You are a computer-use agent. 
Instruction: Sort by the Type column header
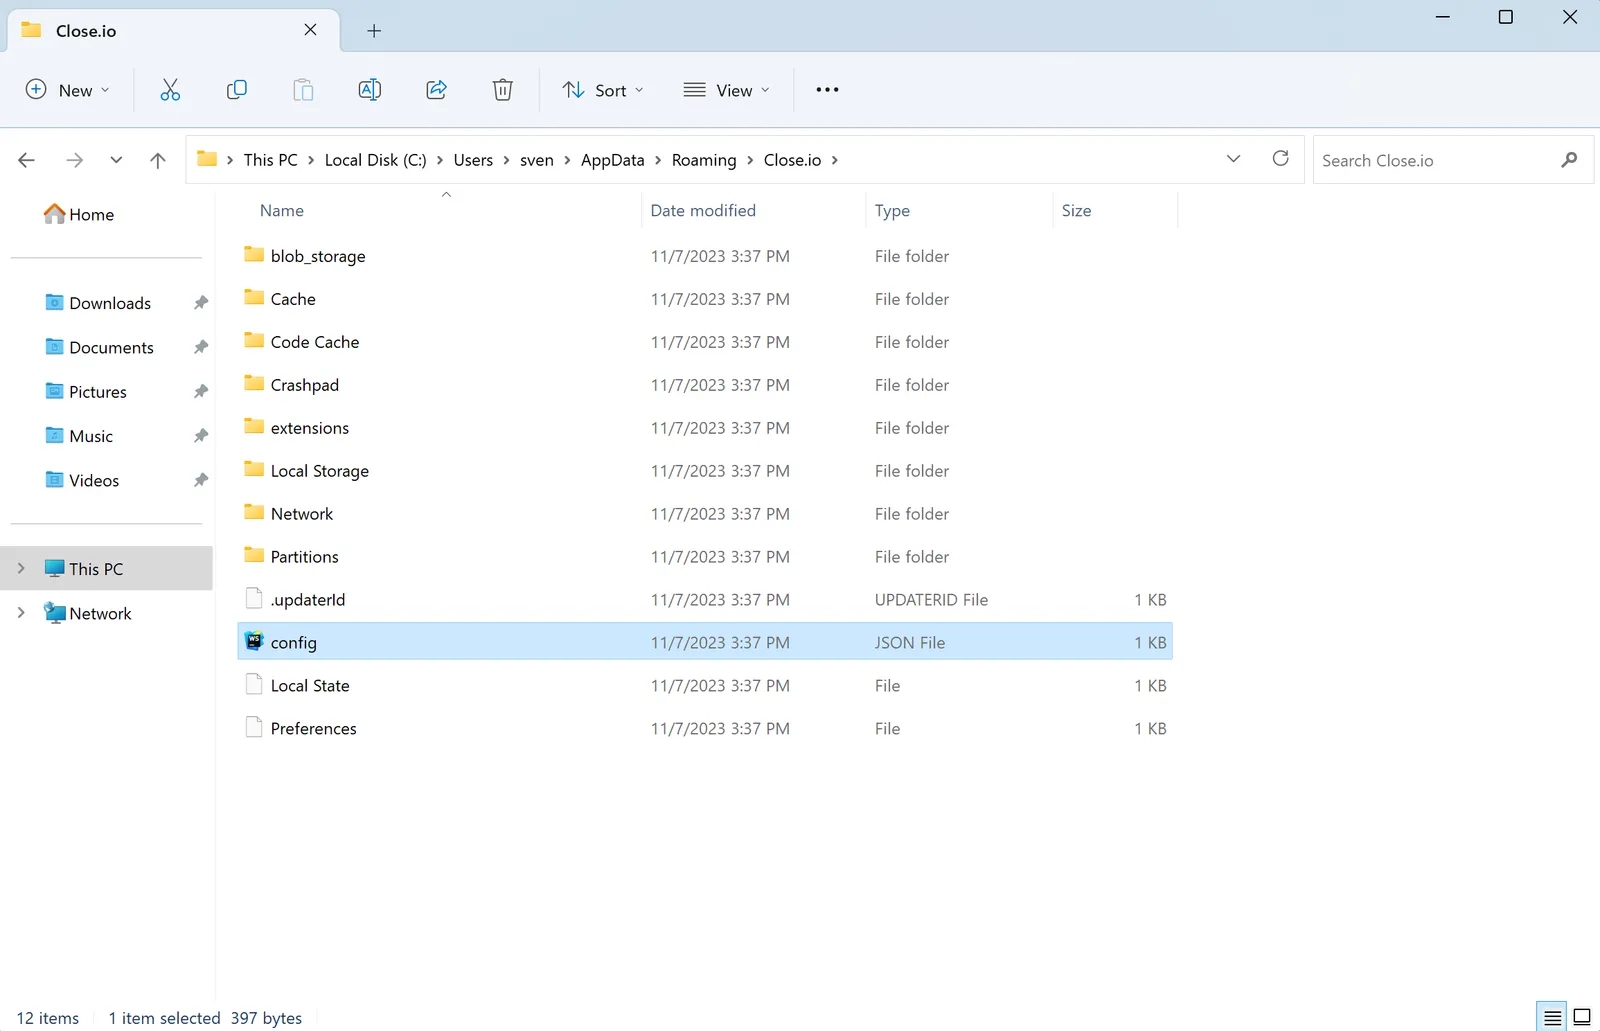892,211
